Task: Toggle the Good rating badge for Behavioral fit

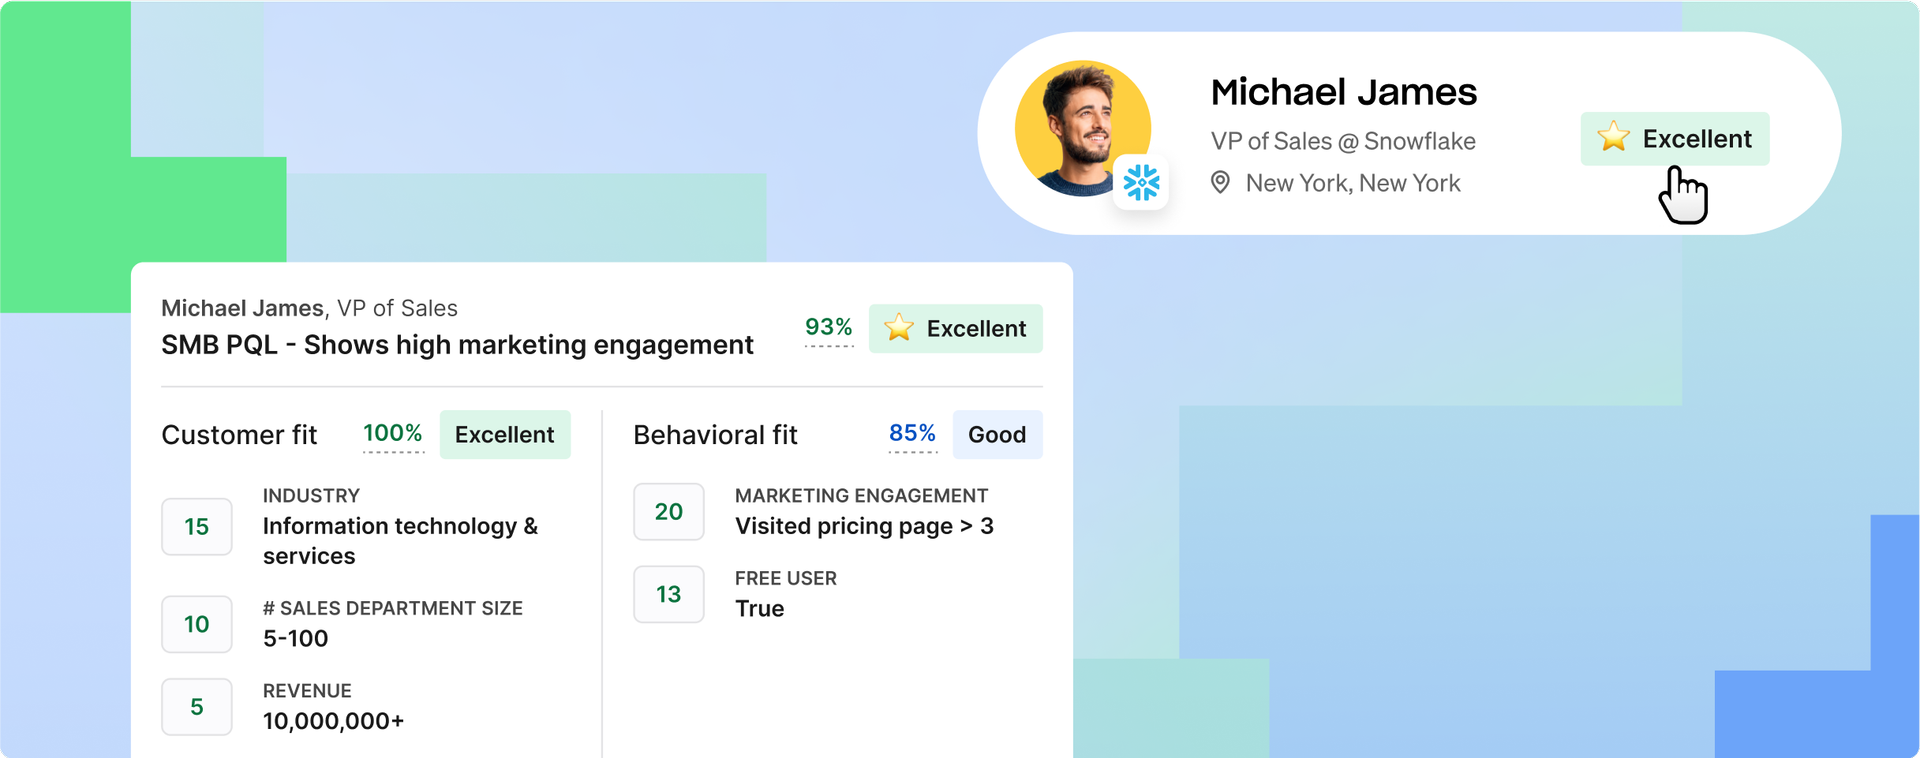Action: tap(996, 435)
